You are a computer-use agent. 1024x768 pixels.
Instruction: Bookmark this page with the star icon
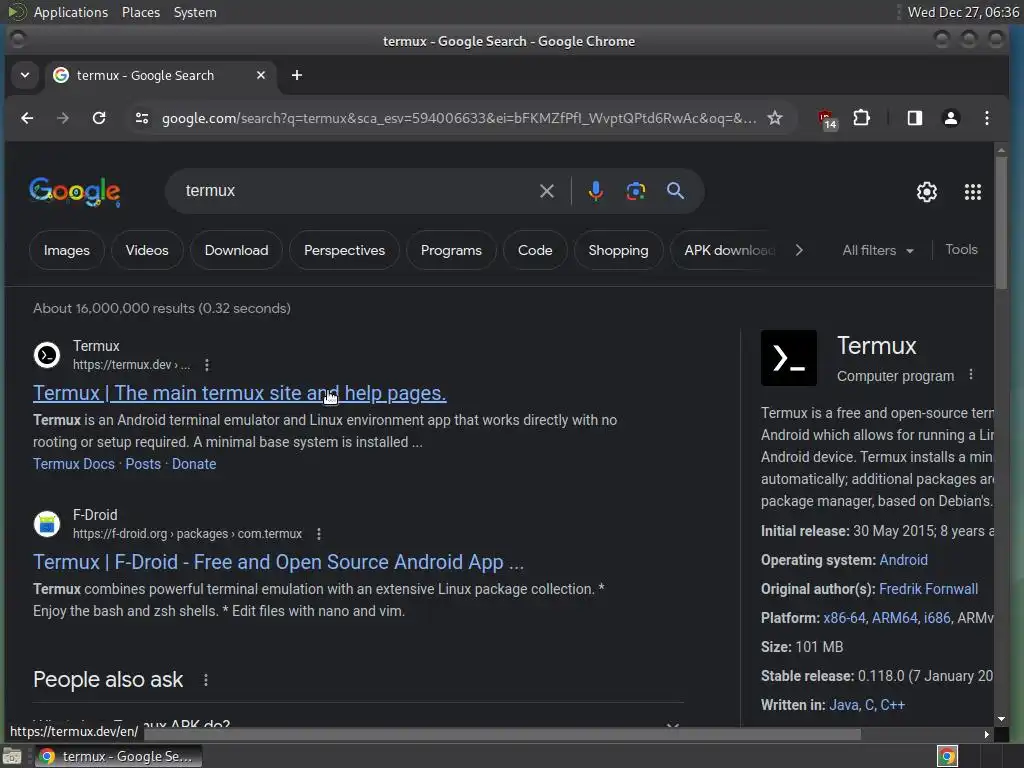(x=775, y=118)
